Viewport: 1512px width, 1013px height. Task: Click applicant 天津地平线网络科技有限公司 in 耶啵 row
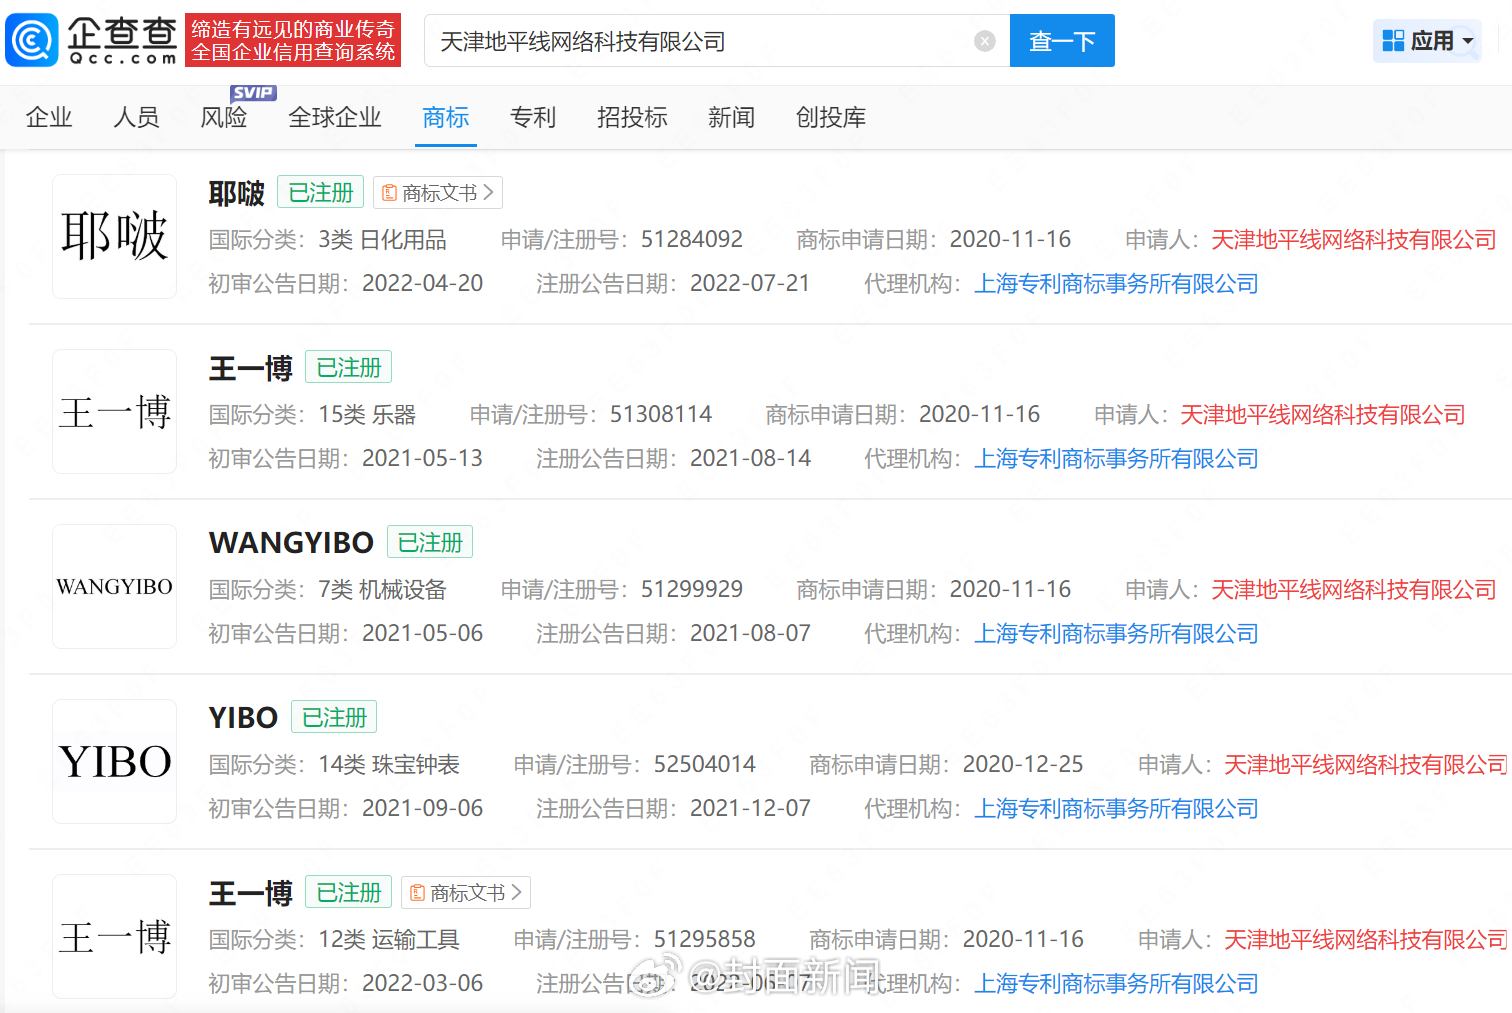point(1354,240)
